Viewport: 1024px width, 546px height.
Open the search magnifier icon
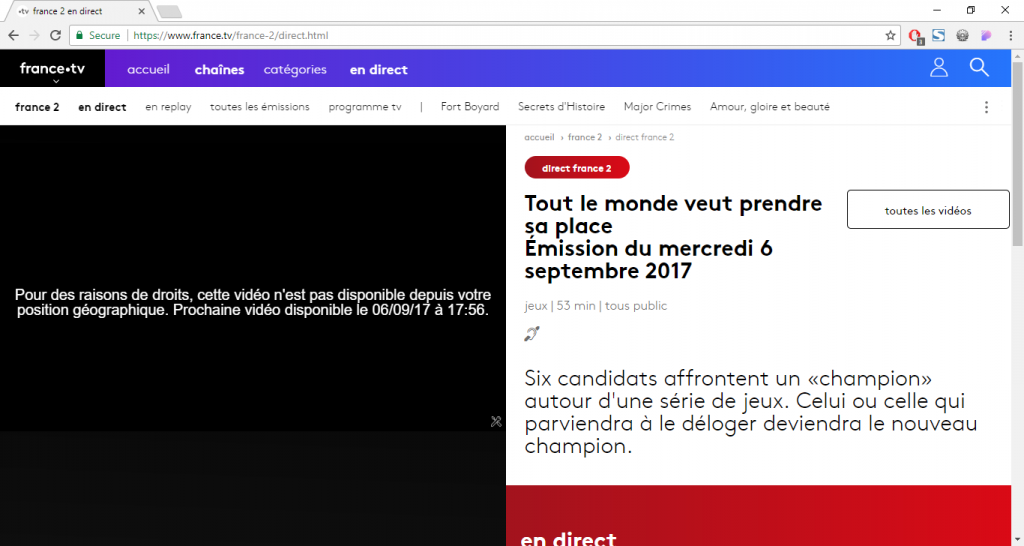[x=979, y=67]
